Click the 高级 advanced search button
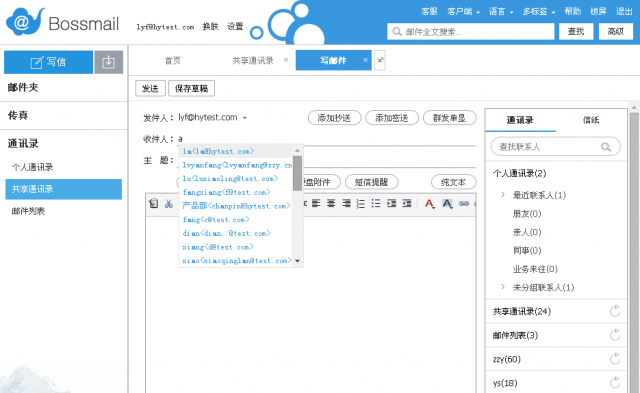 click(x=616, y=31)
